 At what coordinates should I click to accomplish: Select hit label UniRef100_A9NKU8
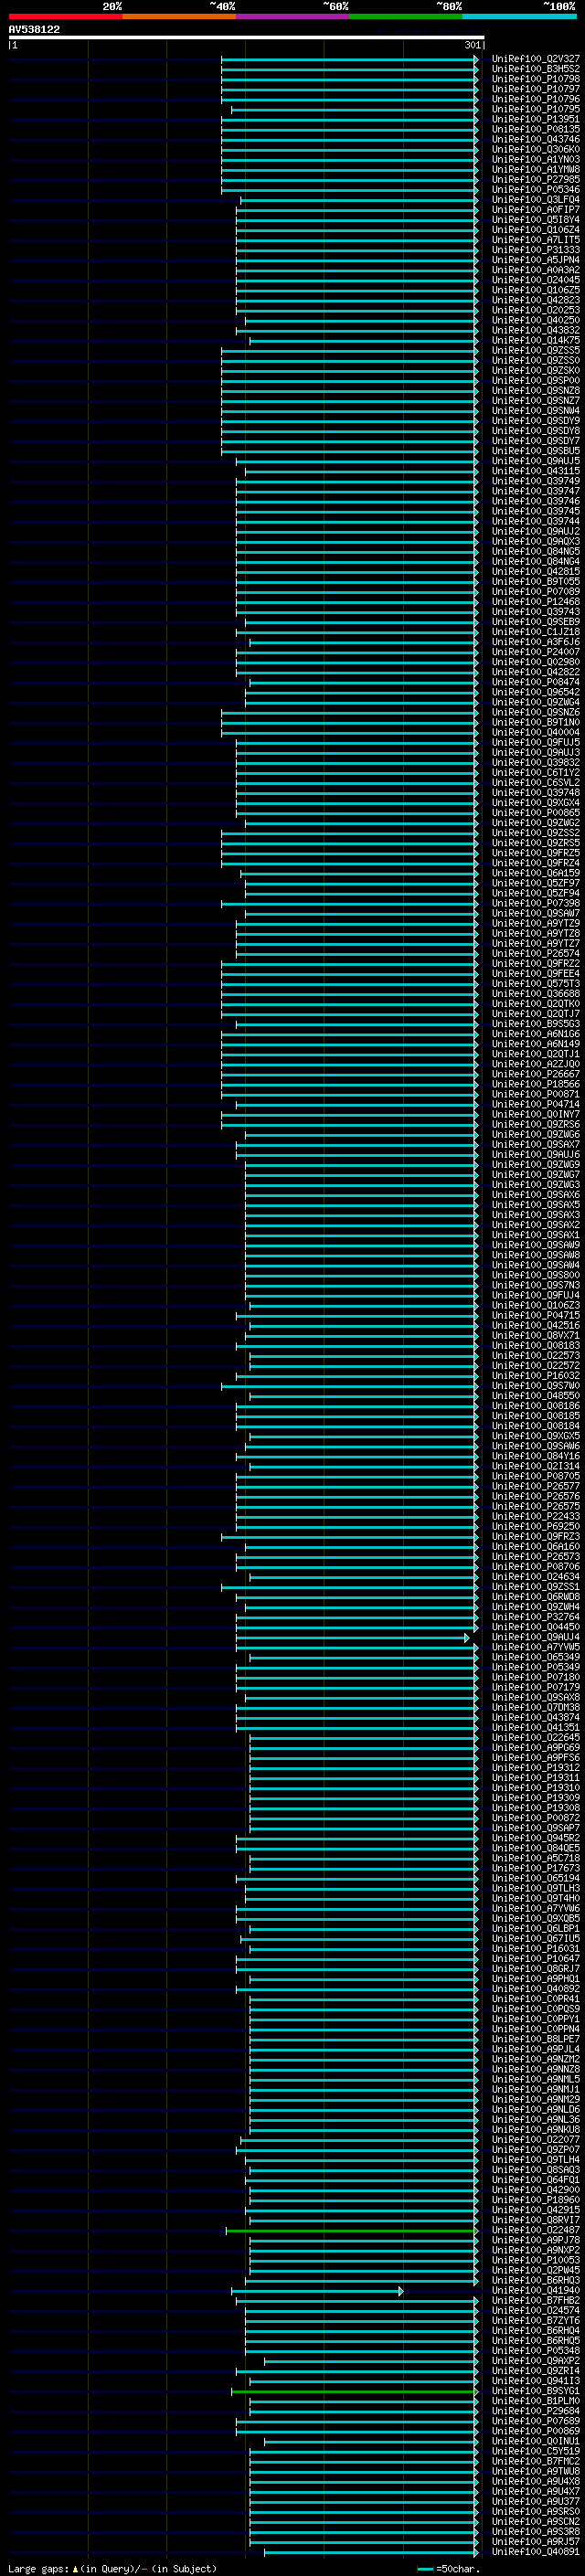click(536, 2129)
